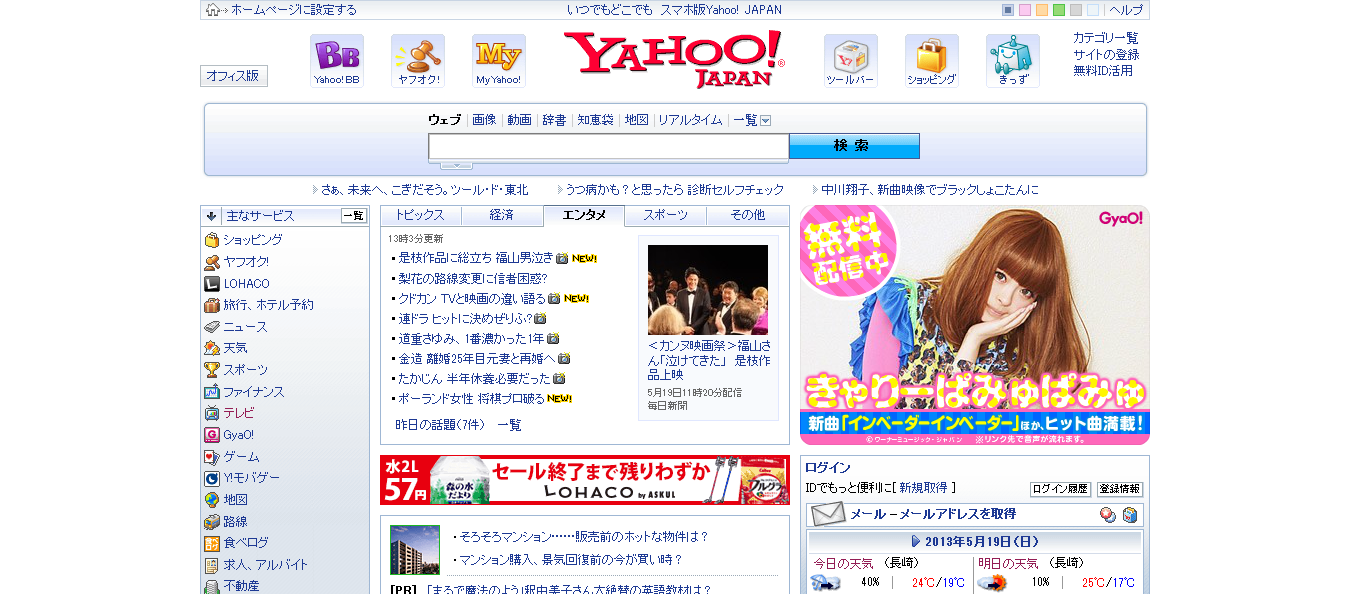Image resolution: width=1349 pixels, height=594 pixels.
Task: Click the GyaO! sidebar icon
Action: (x=212, y=435)
